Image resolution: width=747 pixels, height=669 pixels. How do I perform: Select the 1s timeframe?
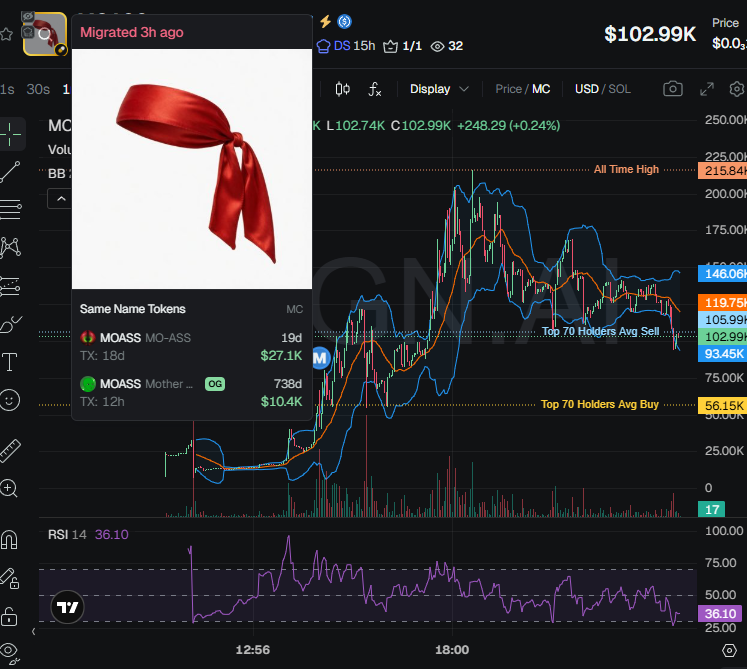pyautogui.click(x=7, y=89)
